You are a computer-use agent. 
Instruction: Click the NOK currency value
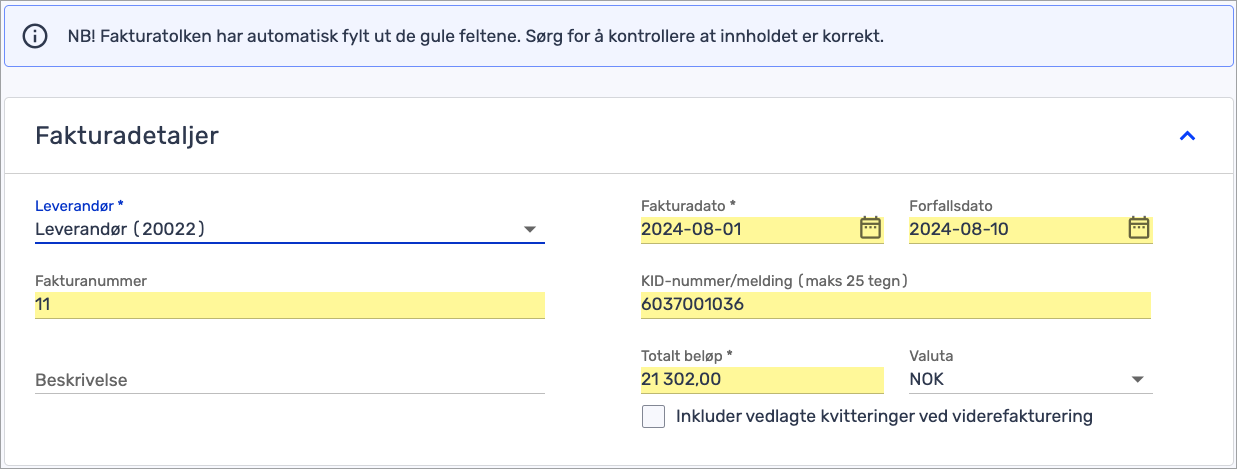(927, 380)
